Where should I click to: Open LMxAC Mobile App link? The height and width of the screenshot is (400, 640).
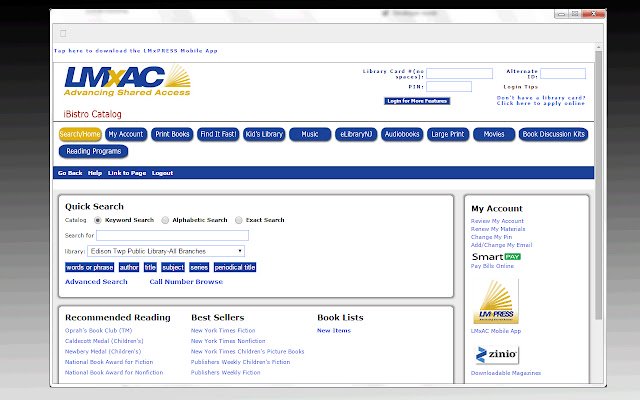point(496,331)
